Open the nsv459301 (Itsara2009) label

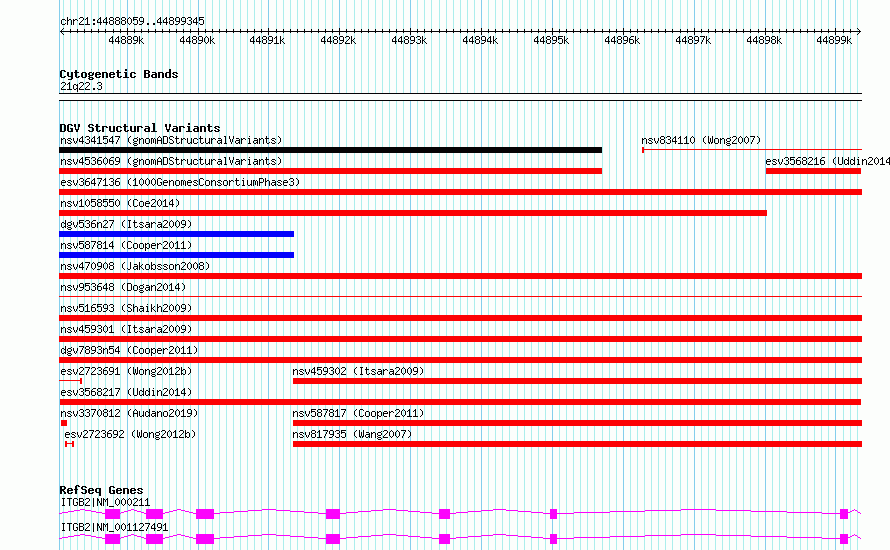click(126, 329)
